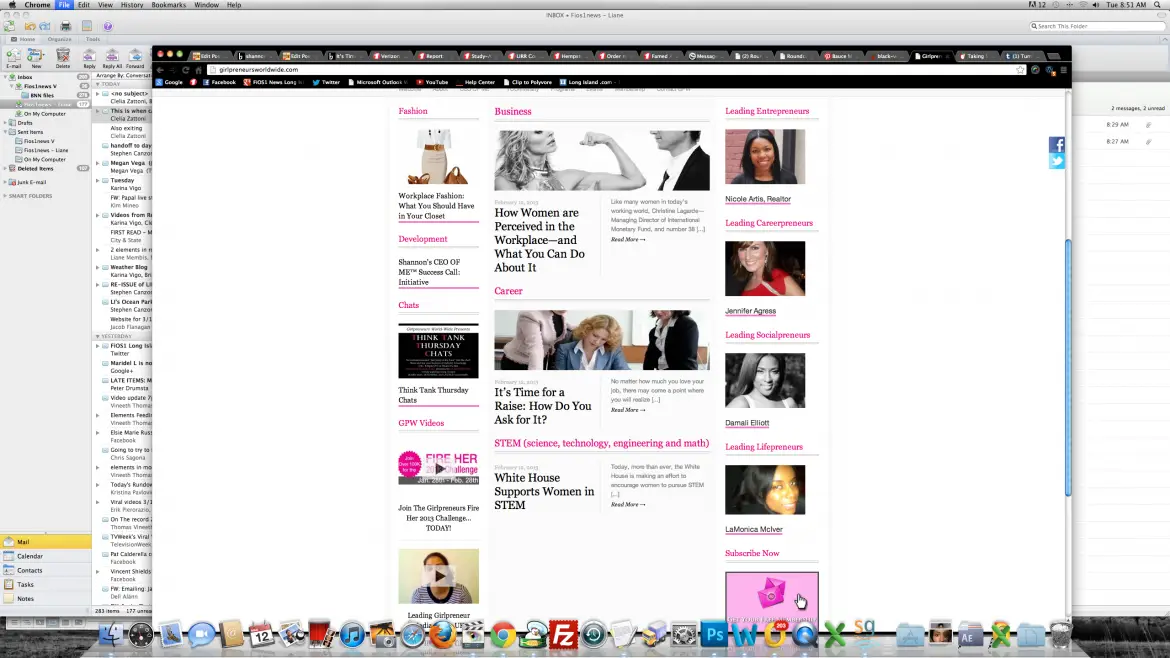The image size is (1170, 658).
Task: Open Photoshop from the Dock
Action: (714, 635)
